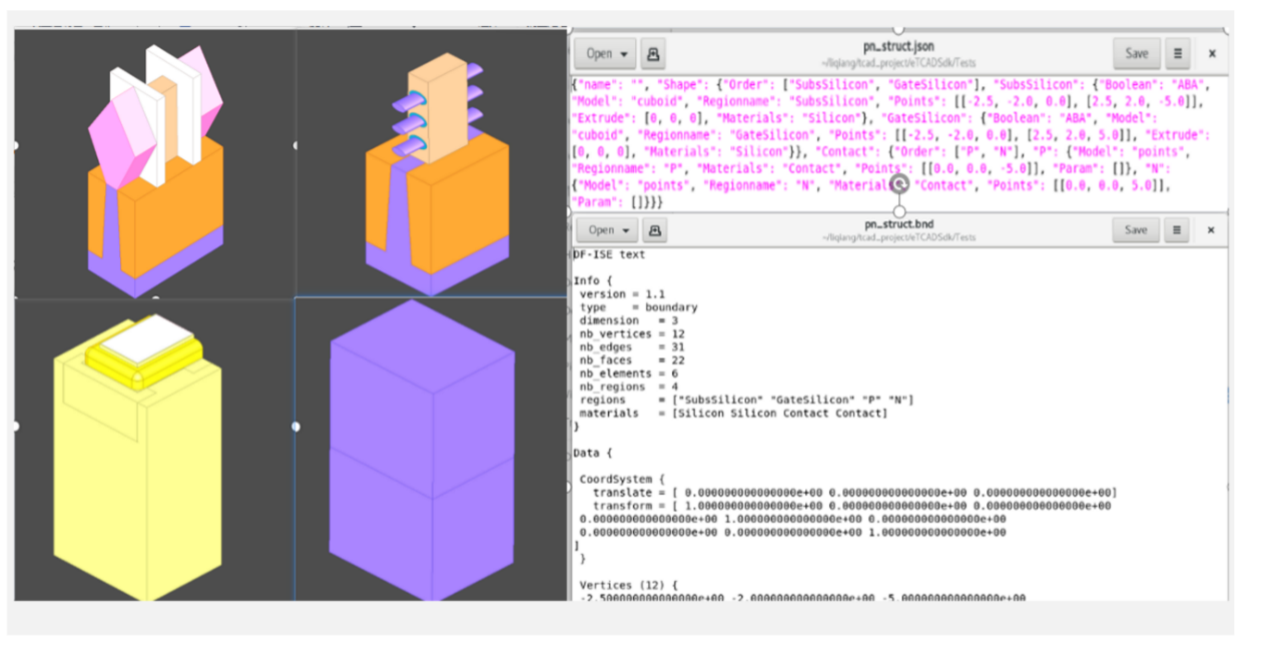Click the 'version = 1.1' line
Viewport: 1274px width, 656px height.
[621, 294]
